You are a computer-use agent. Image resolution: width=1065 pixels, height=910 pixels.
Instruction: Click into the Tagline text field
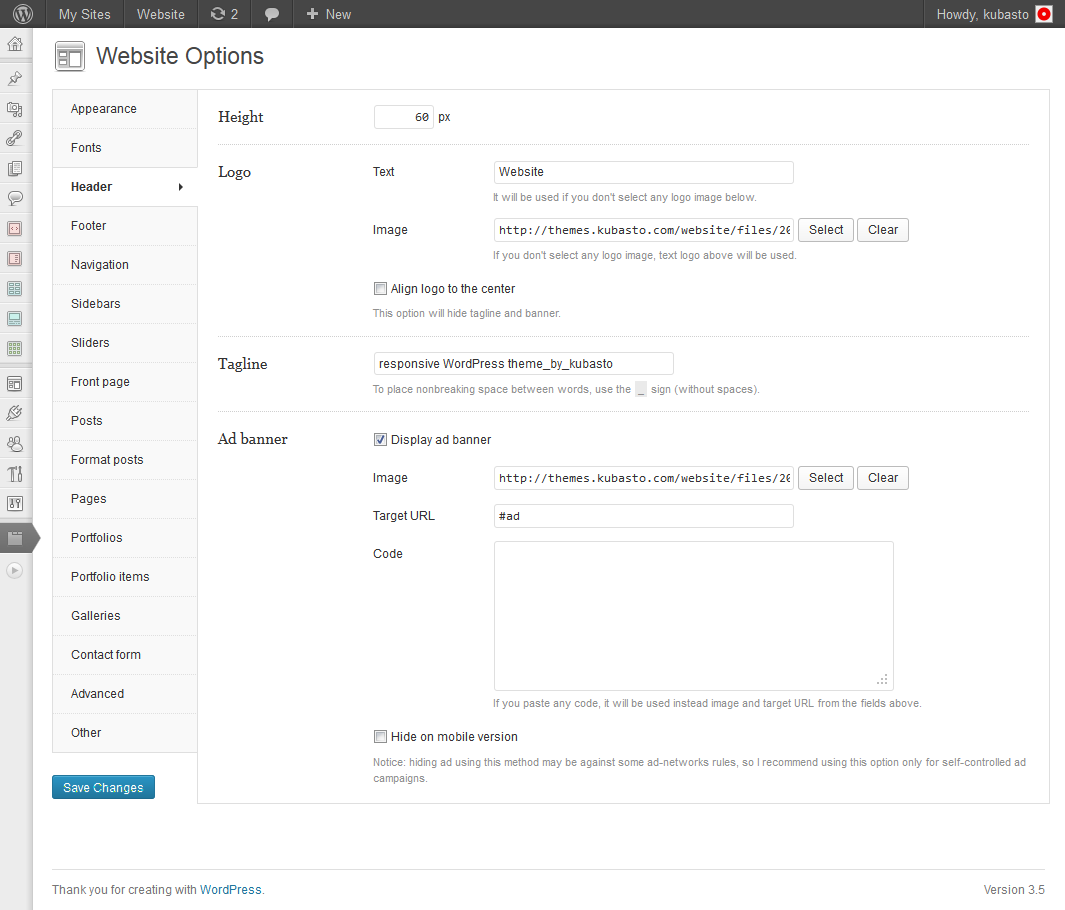(523, 364)
